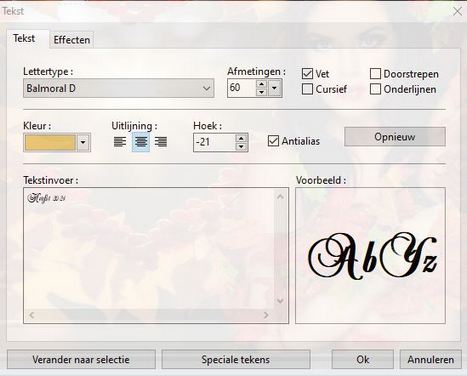Decrease Afmetingen value with down arrow
Screen dimensions: 467x376
click(262, 92)
